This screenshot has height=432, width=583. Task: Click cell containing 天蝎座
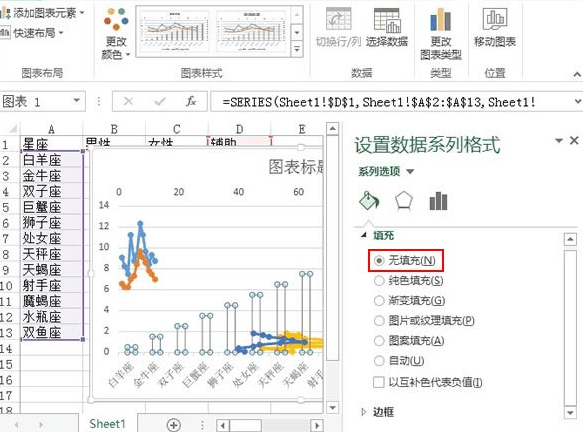click(x=51, y=270)
